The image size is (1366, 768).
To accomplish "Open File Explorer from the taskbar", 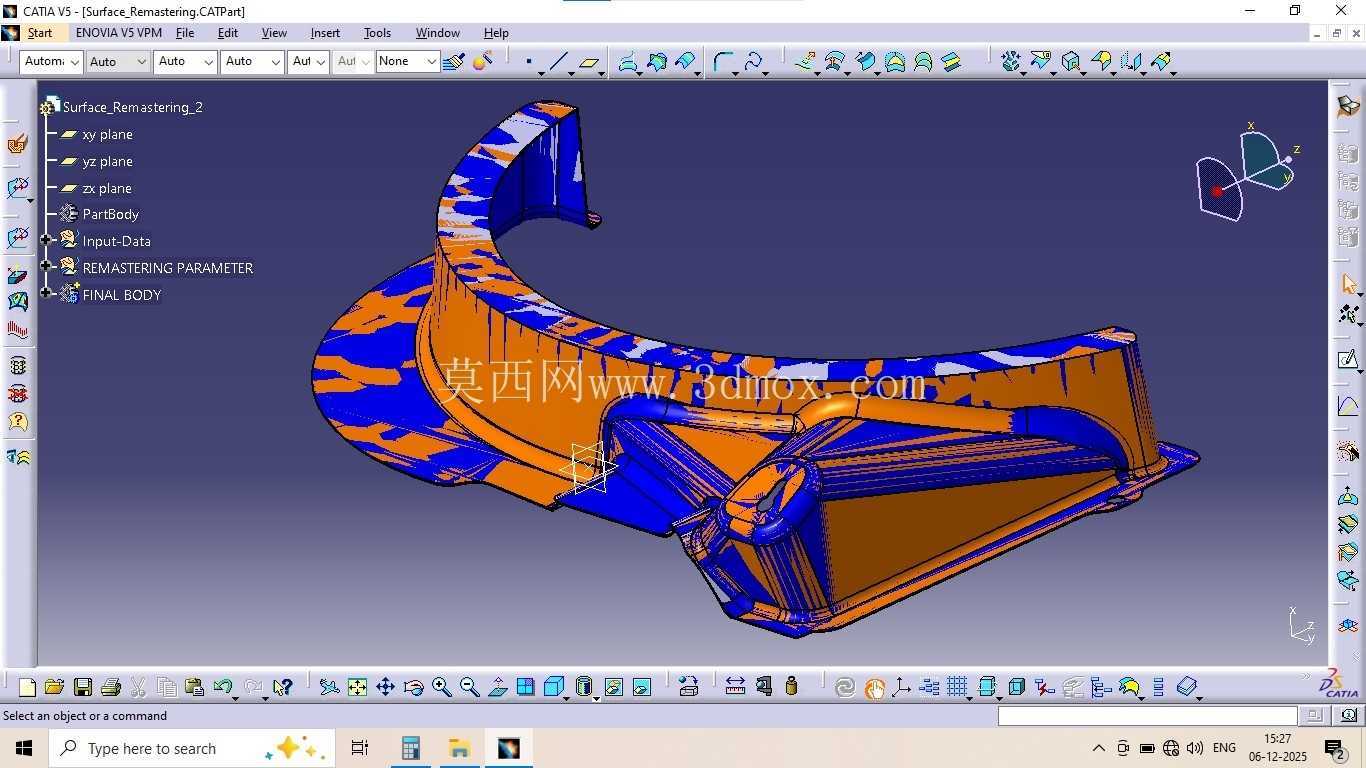I will point(459,748).
